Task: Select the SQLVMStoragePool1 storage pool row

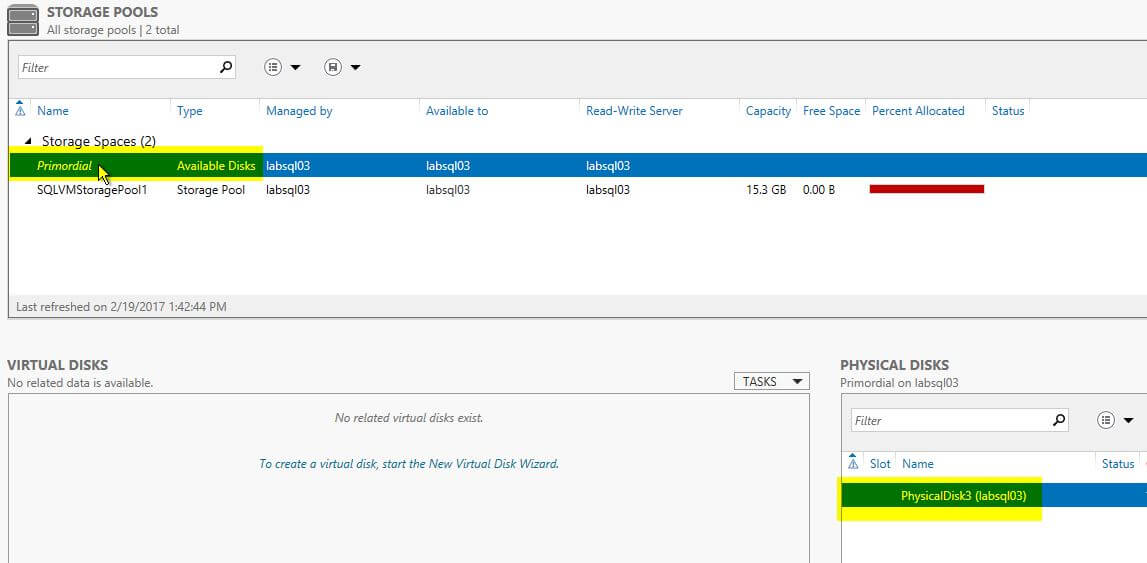Action: 92,190
